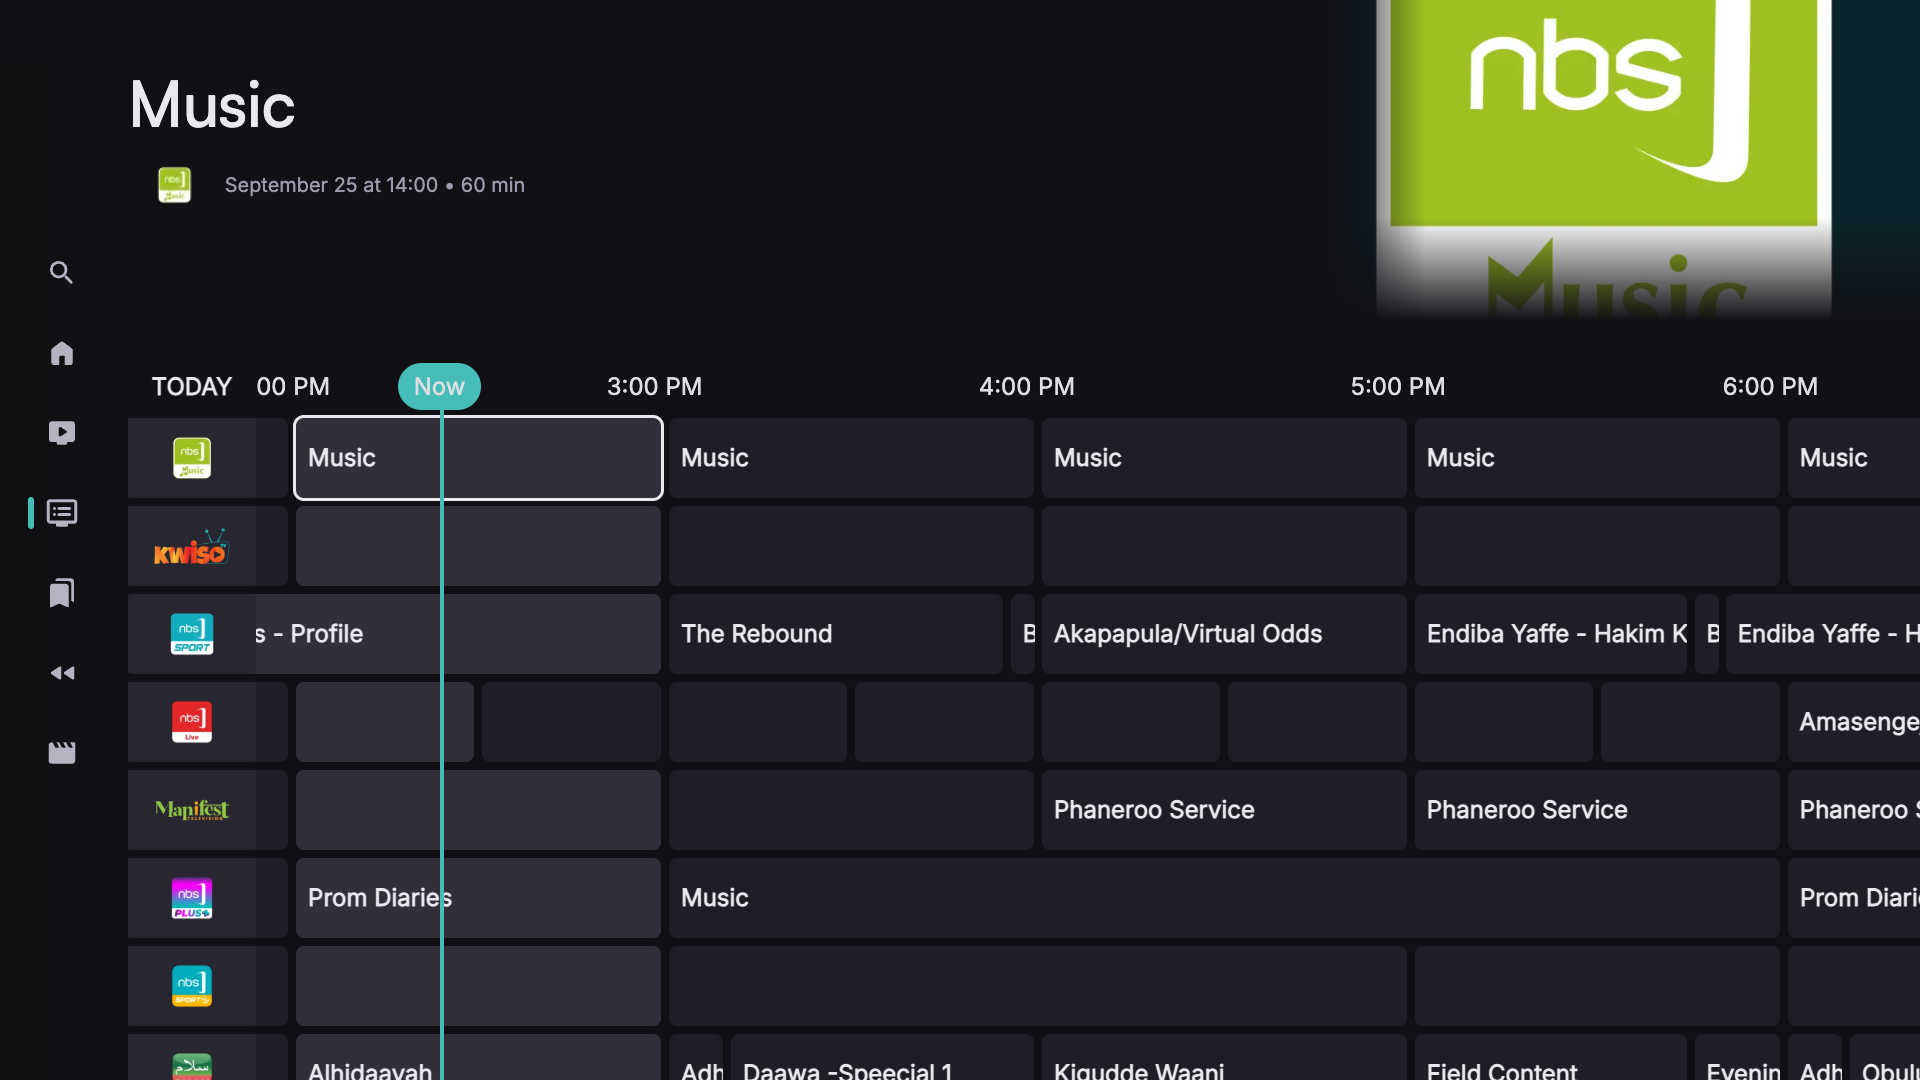Select the Manifest Television channel logo
1920x1080 pixels.
(x=192, y=810)
